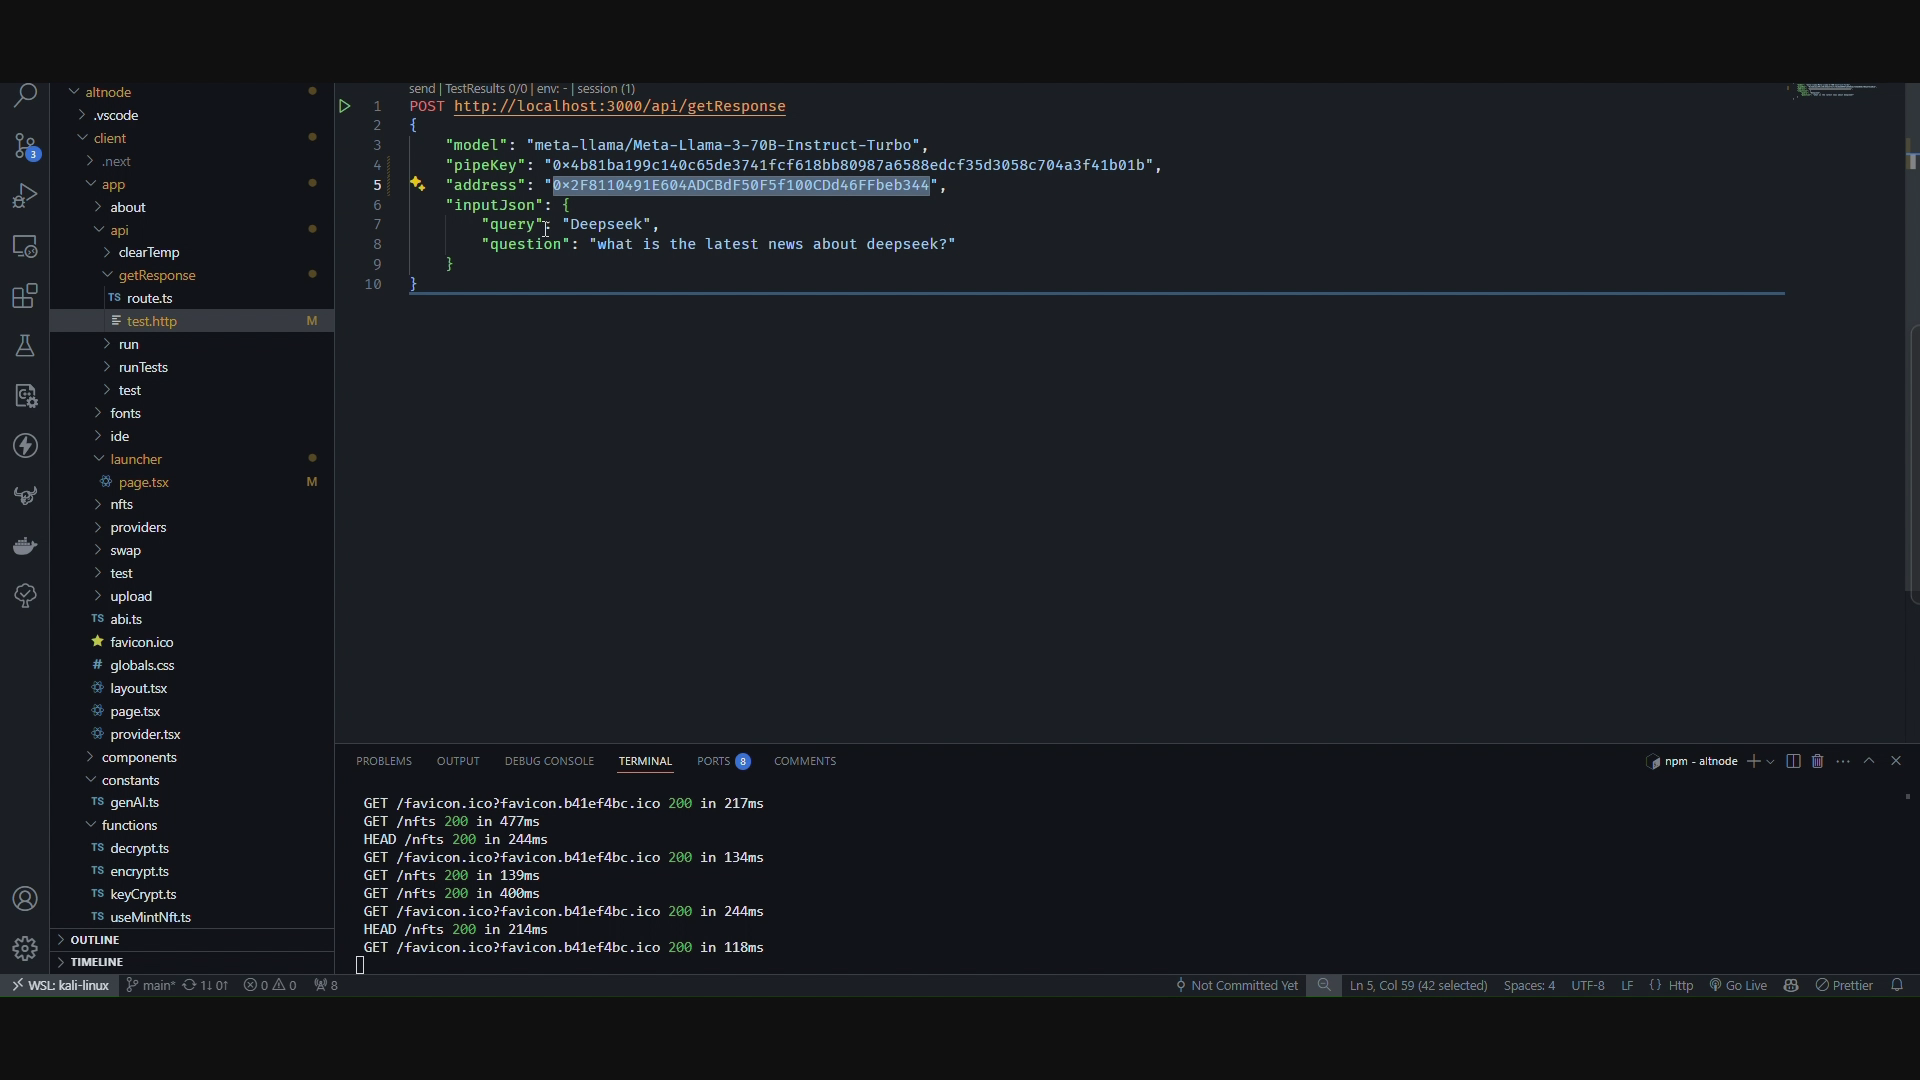Viewport: 1920px width, 1080px height.
Task: Create a new terminal with plus icon
Action: coord(1753,762)
